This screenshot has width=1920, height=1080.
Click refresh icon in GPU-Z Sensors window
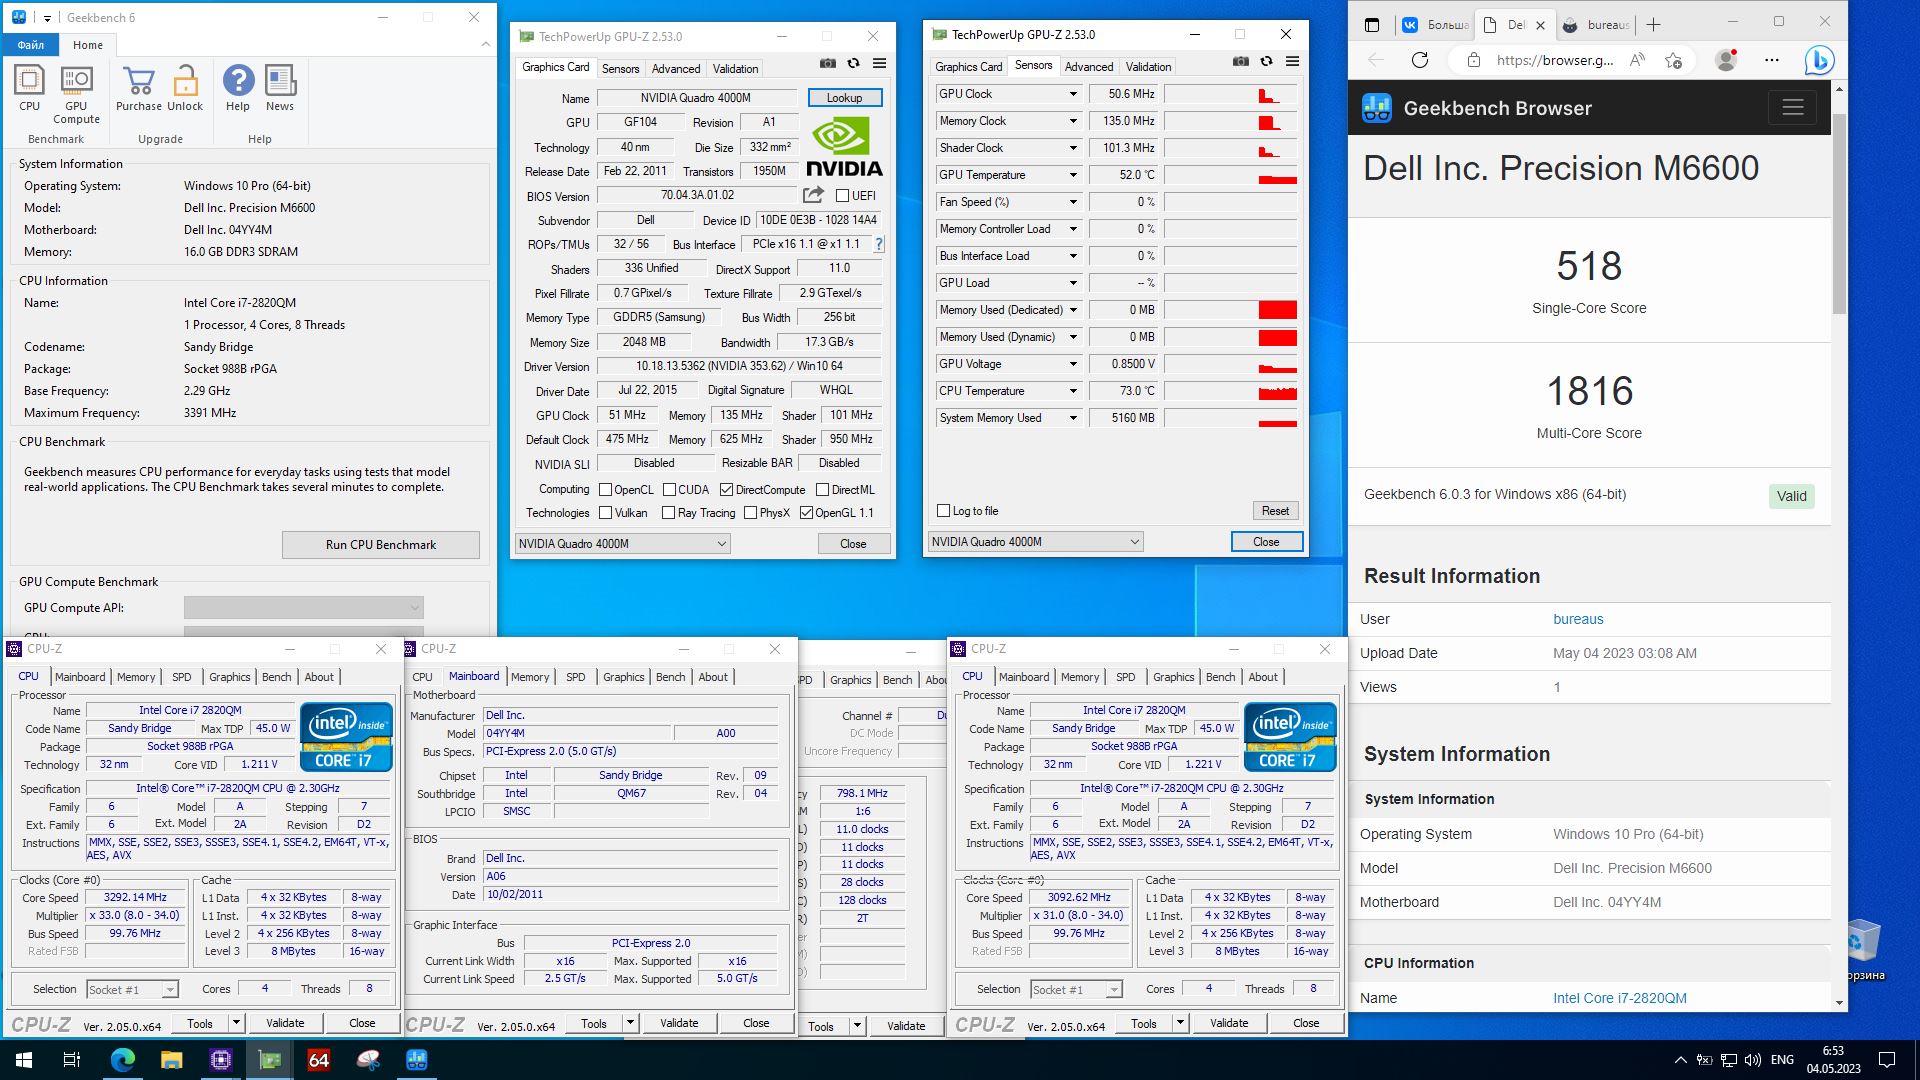[1266, 61]
